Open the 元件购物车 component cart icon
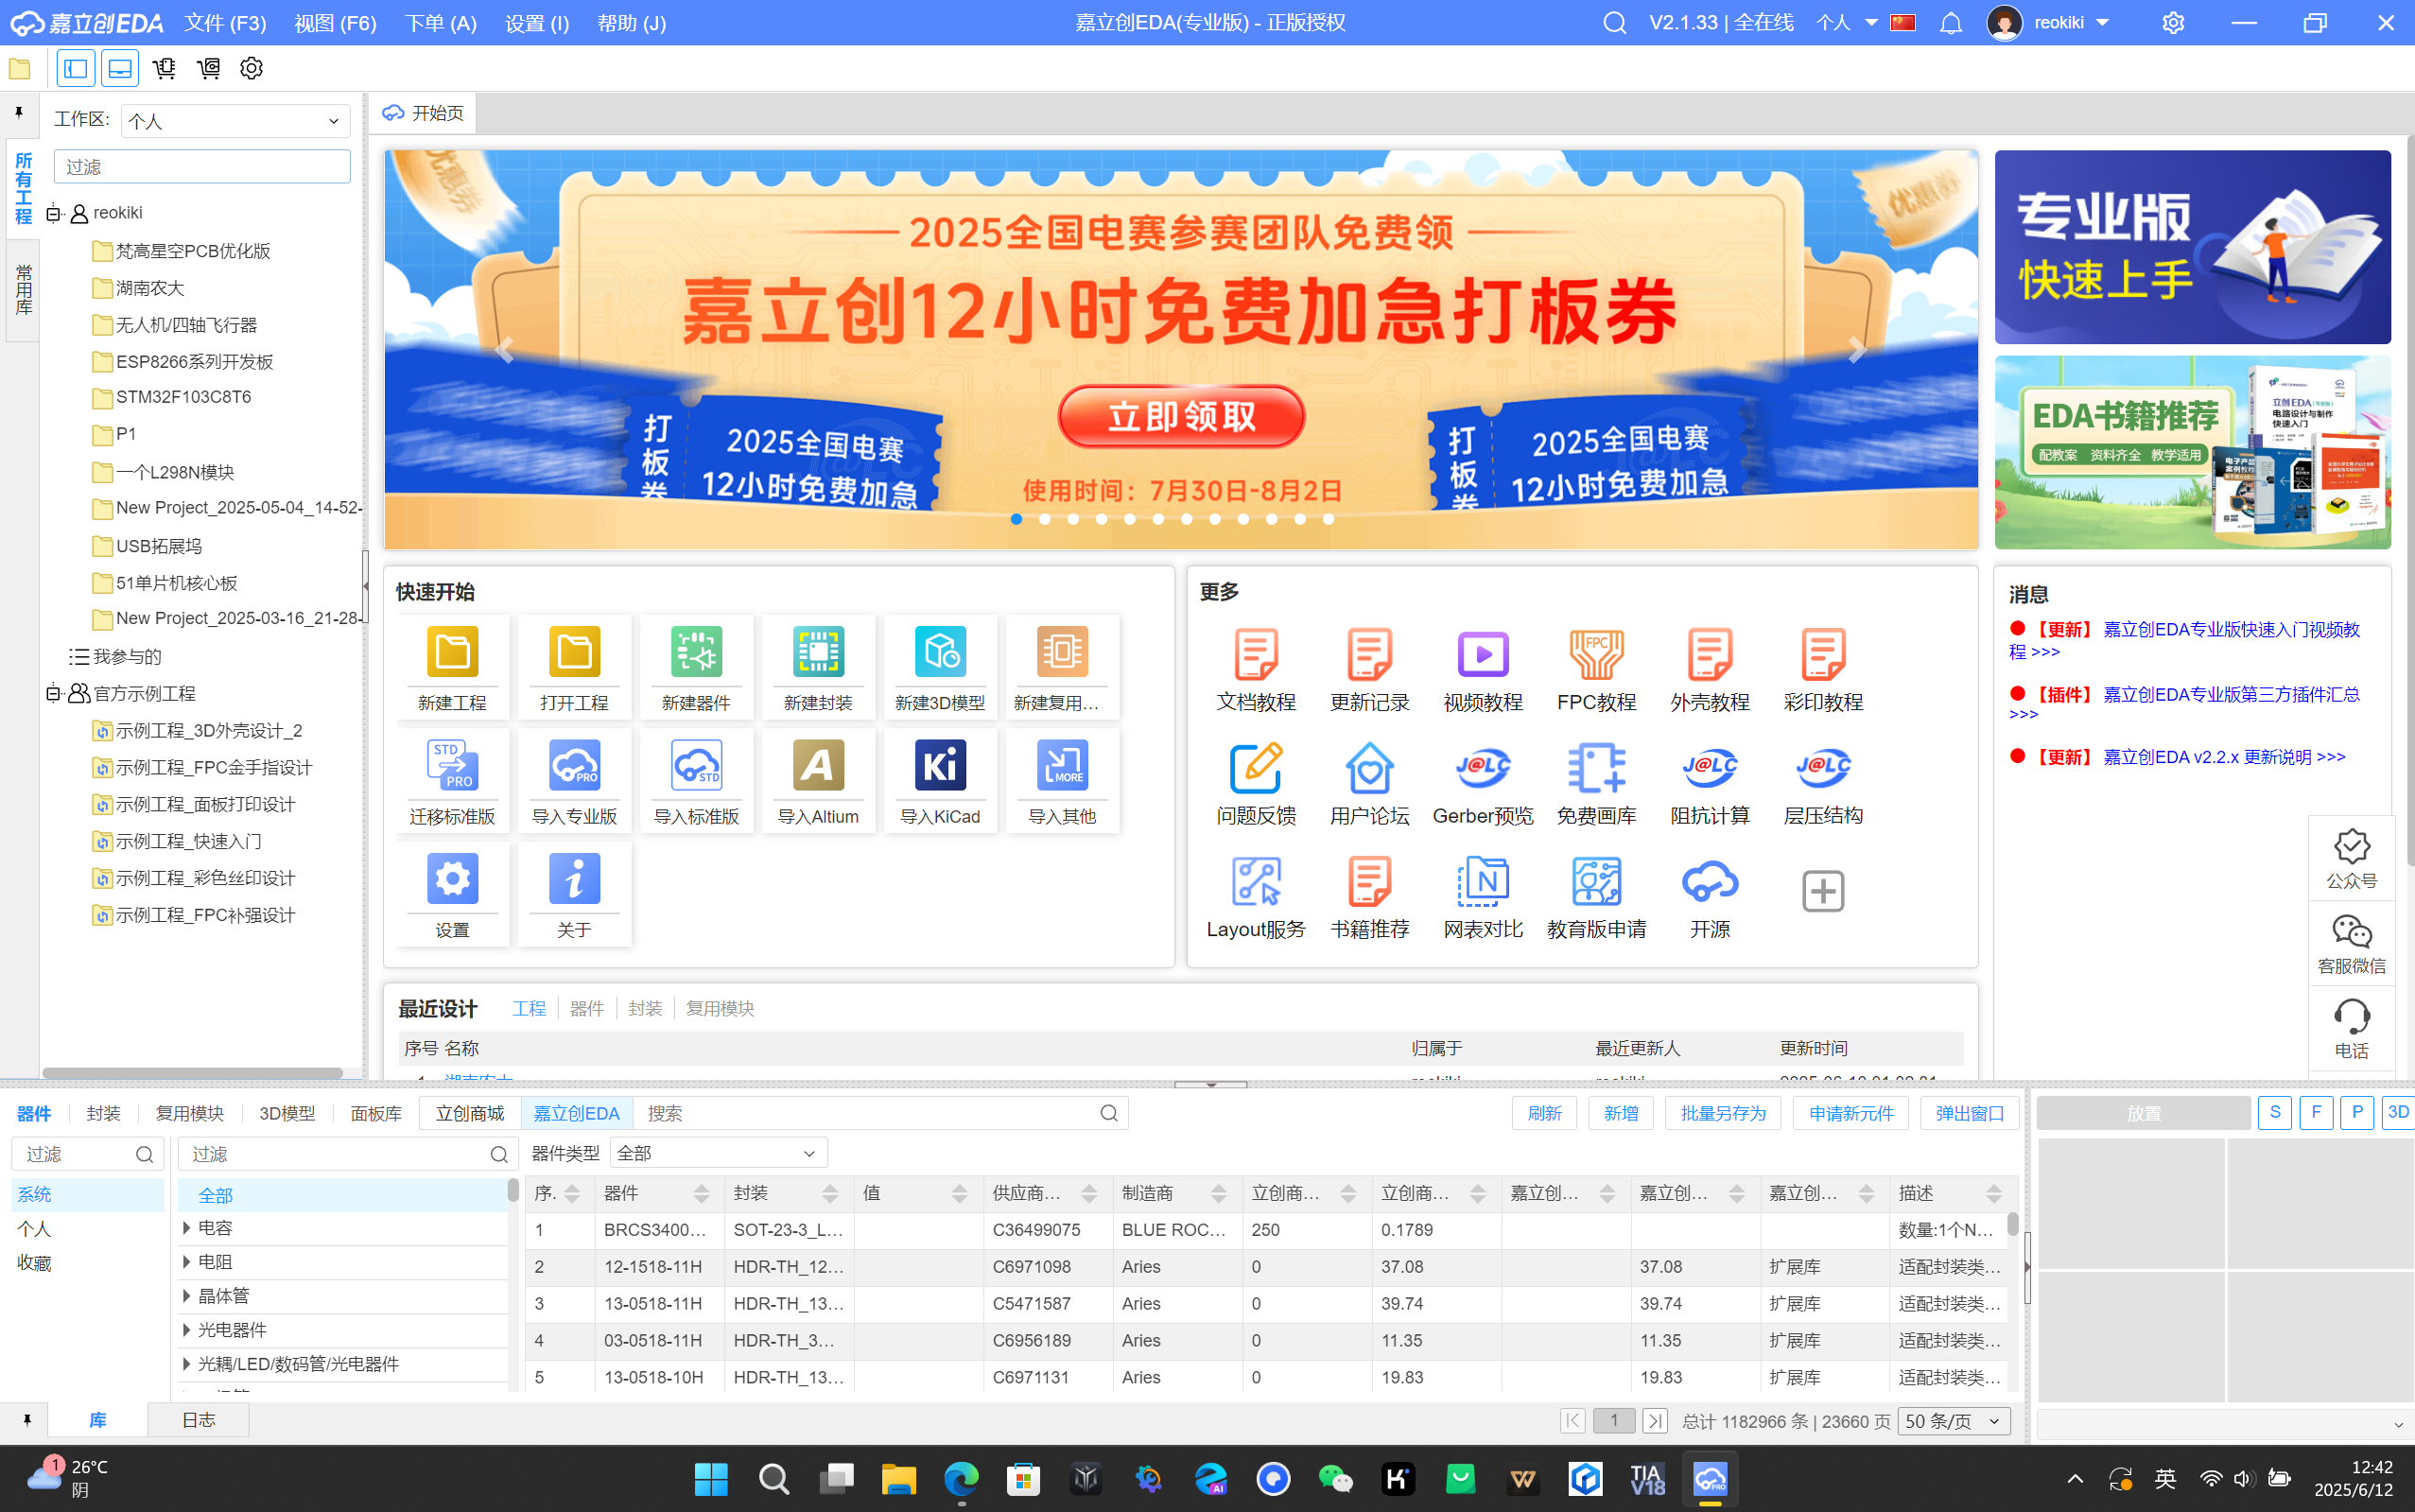Viewport: 2415px width, 1512px height. 164,68
